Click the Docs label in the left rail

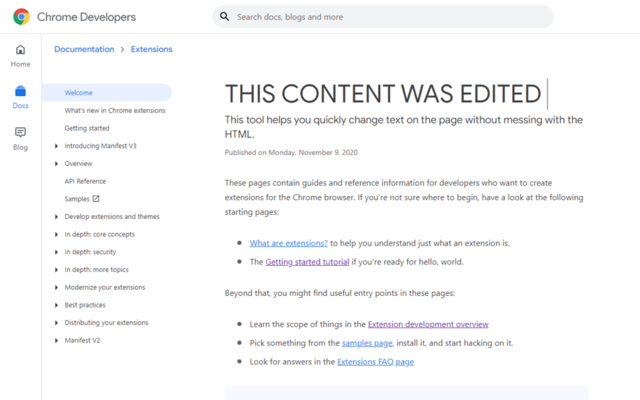click(20, 106)
